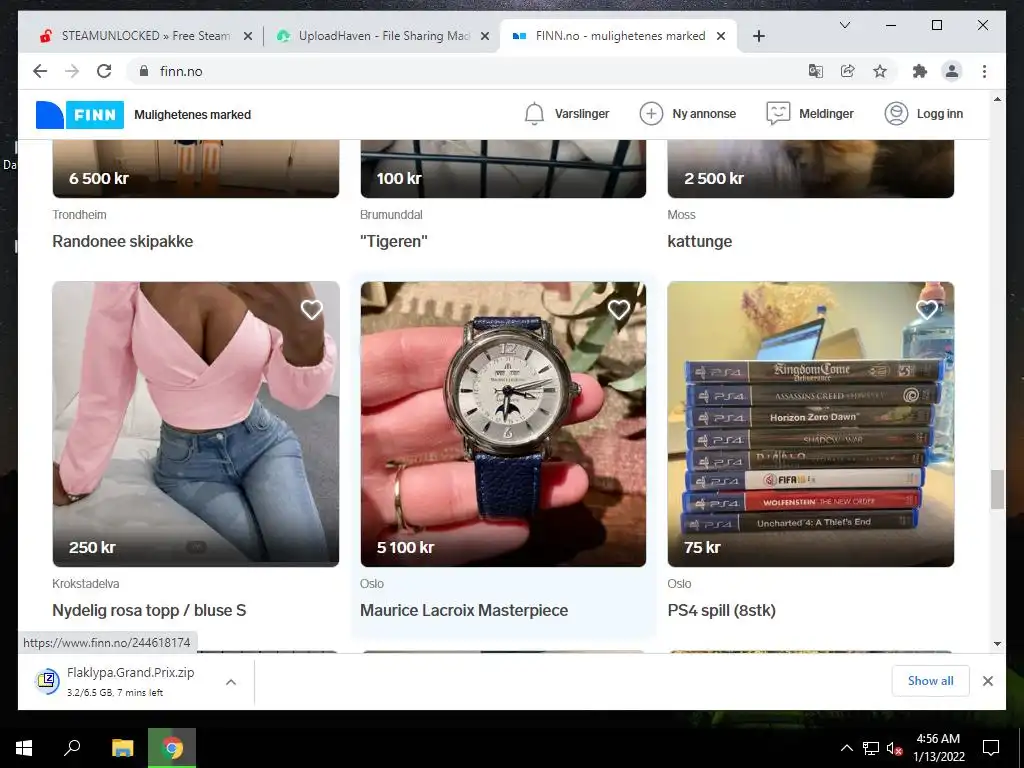Click the 75 kr price label
This screenshot has width=1024, height=768.
click(x=702, y=547)
